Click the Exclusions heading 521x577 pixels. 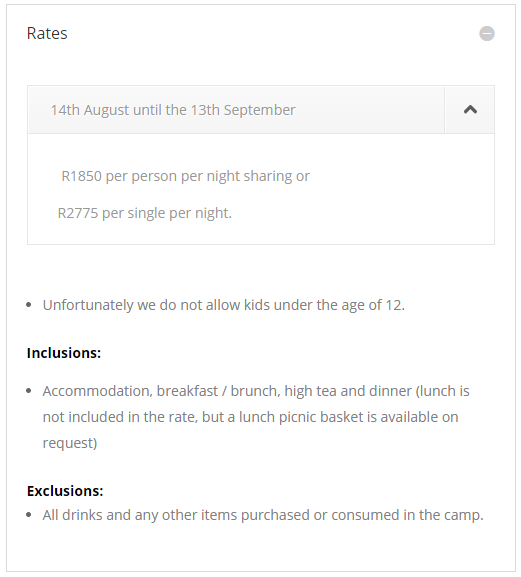pos(65,491)
